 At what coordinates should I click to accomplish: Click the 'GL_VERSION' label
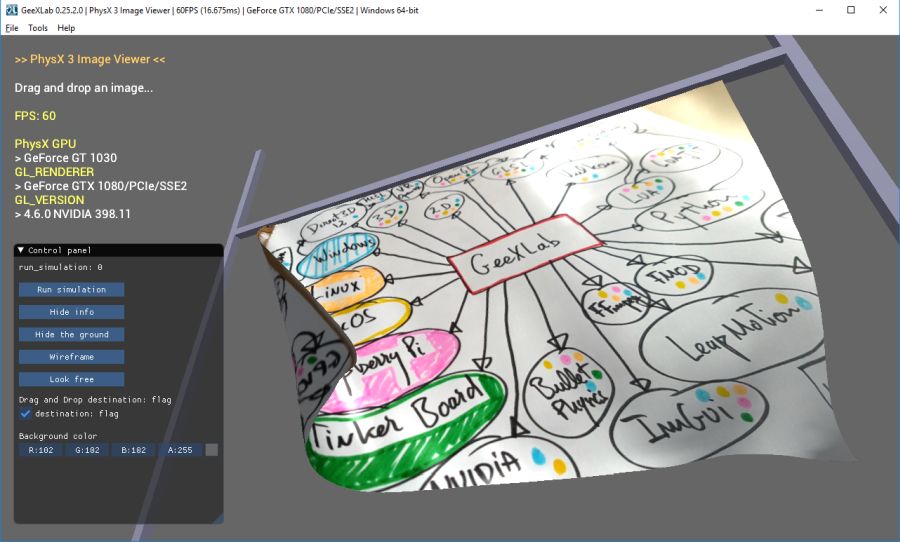pos(49,200)
